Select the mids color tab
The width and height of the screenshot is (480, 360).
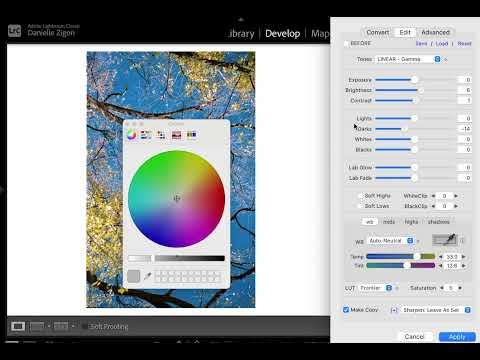coord(389,222)
